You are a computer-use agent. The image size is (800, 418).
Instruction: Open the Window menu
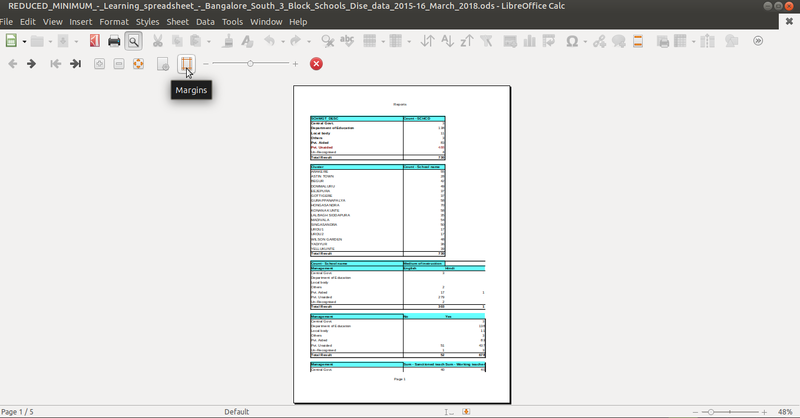point(266,22)
